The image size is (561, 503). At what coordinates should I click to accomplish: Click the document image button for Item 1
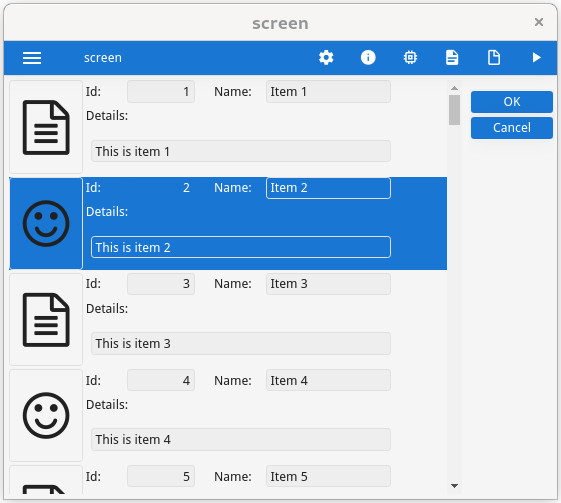tap(46, 127)
